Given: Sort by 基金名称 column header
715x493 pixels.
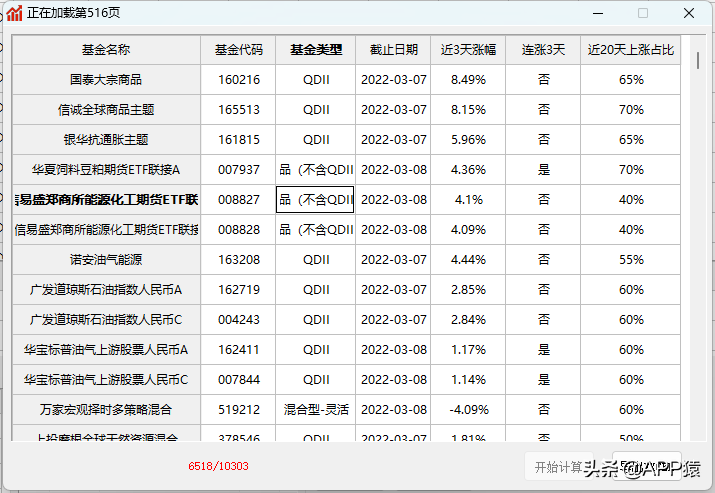Looking at the screenshot, I should (x=106, y=50).
